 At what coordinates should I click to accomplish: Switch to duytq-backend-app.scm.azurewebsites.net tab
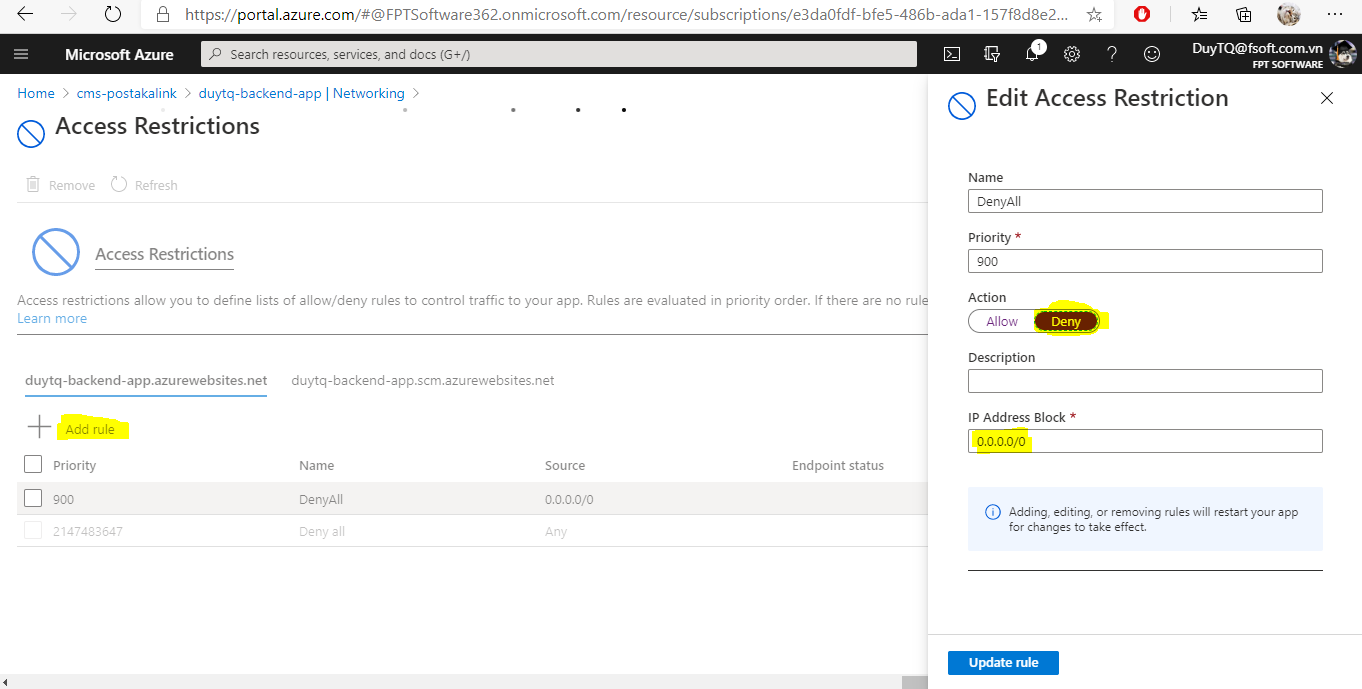422,380
